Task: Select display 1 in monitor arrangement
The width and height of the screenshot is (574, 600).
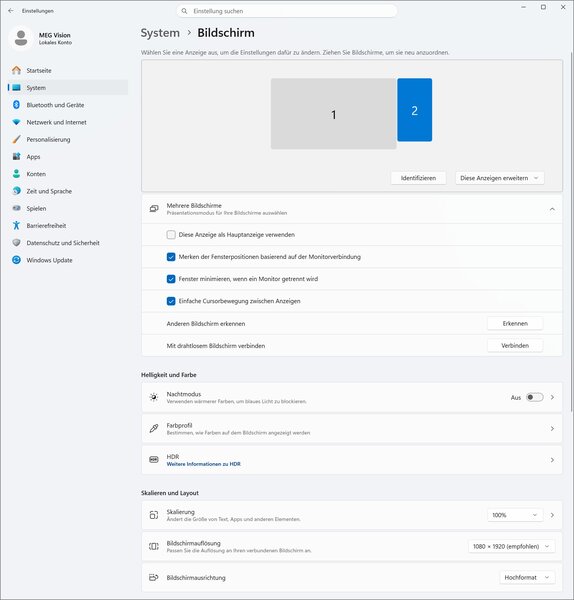Action: click(333, 114)
